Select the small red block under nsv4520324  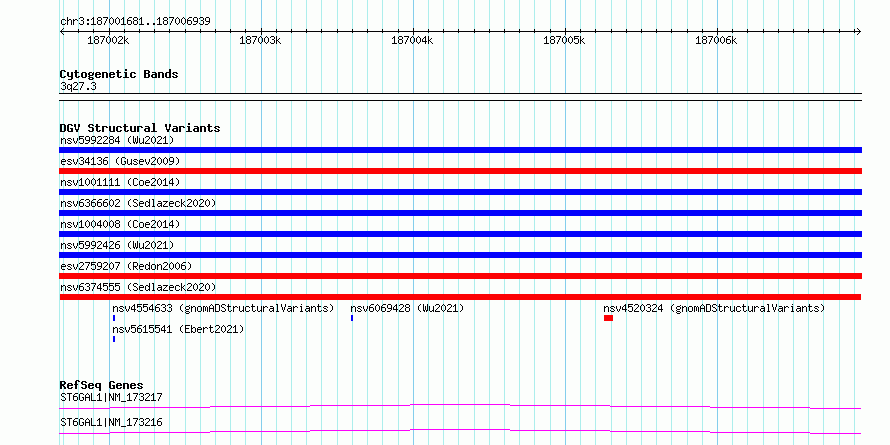coord(608,318)
